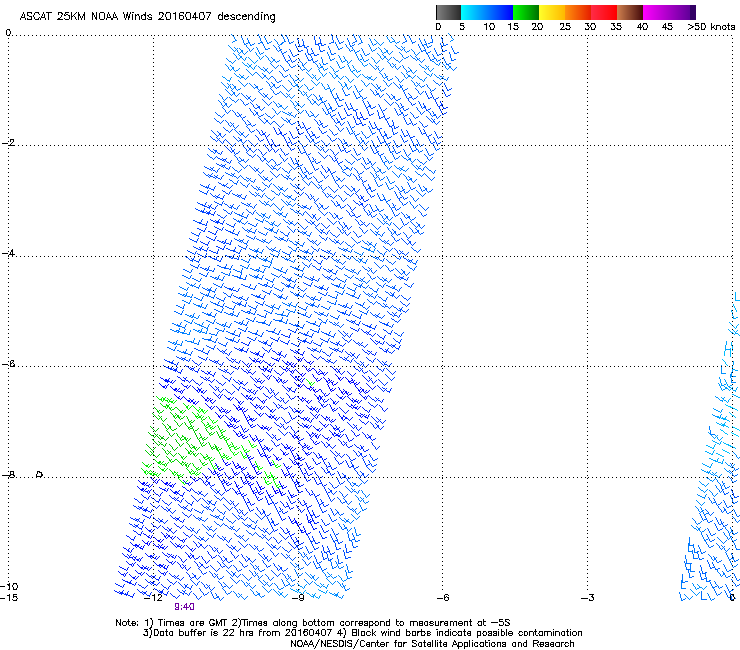740x650 pixels.
Task: Select the green 15-20 knots color bar segment
Action: click(x=526, y=12)
